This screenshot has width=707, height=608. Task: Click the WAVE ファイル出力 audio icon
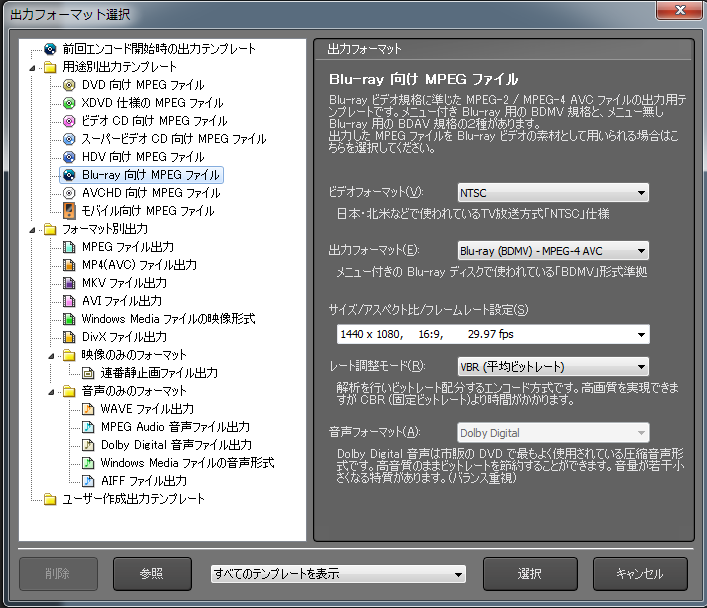pyautogui.click(x=88, y=409)
